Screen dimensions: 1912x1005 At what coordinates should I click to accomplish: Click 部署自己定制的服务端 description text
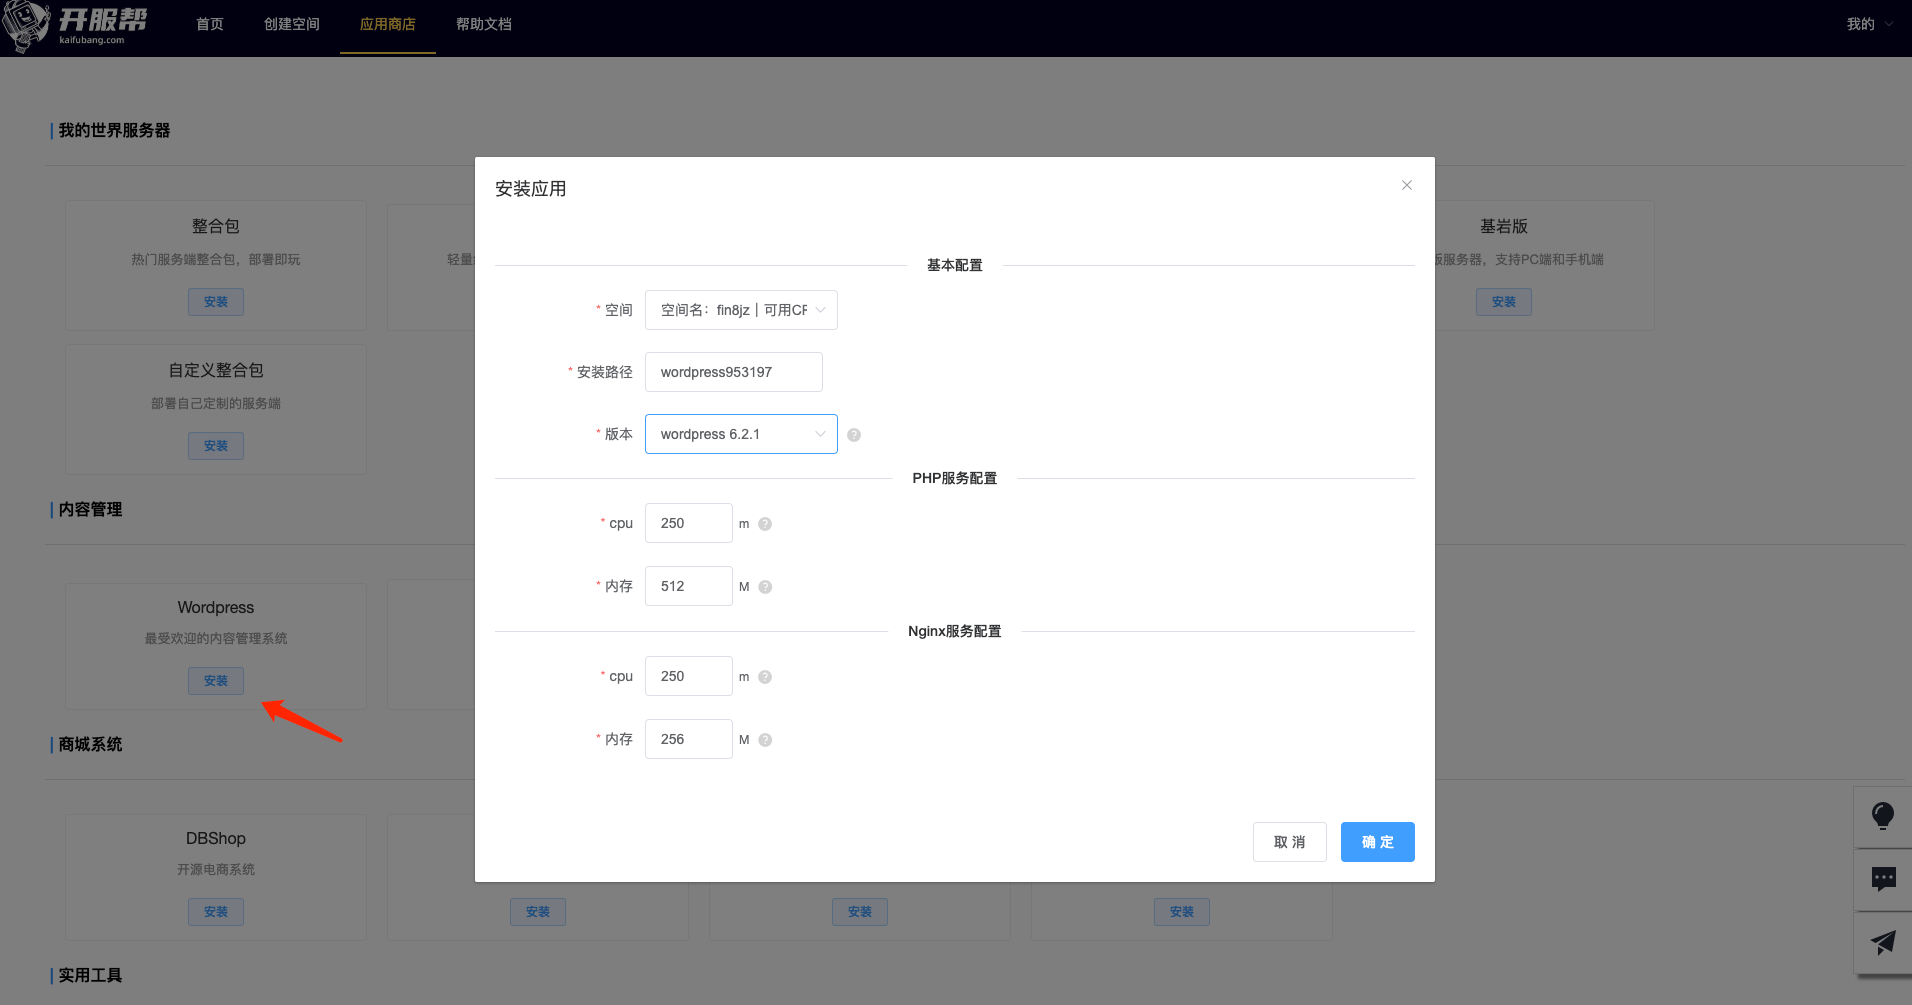[x=216, y=404]
